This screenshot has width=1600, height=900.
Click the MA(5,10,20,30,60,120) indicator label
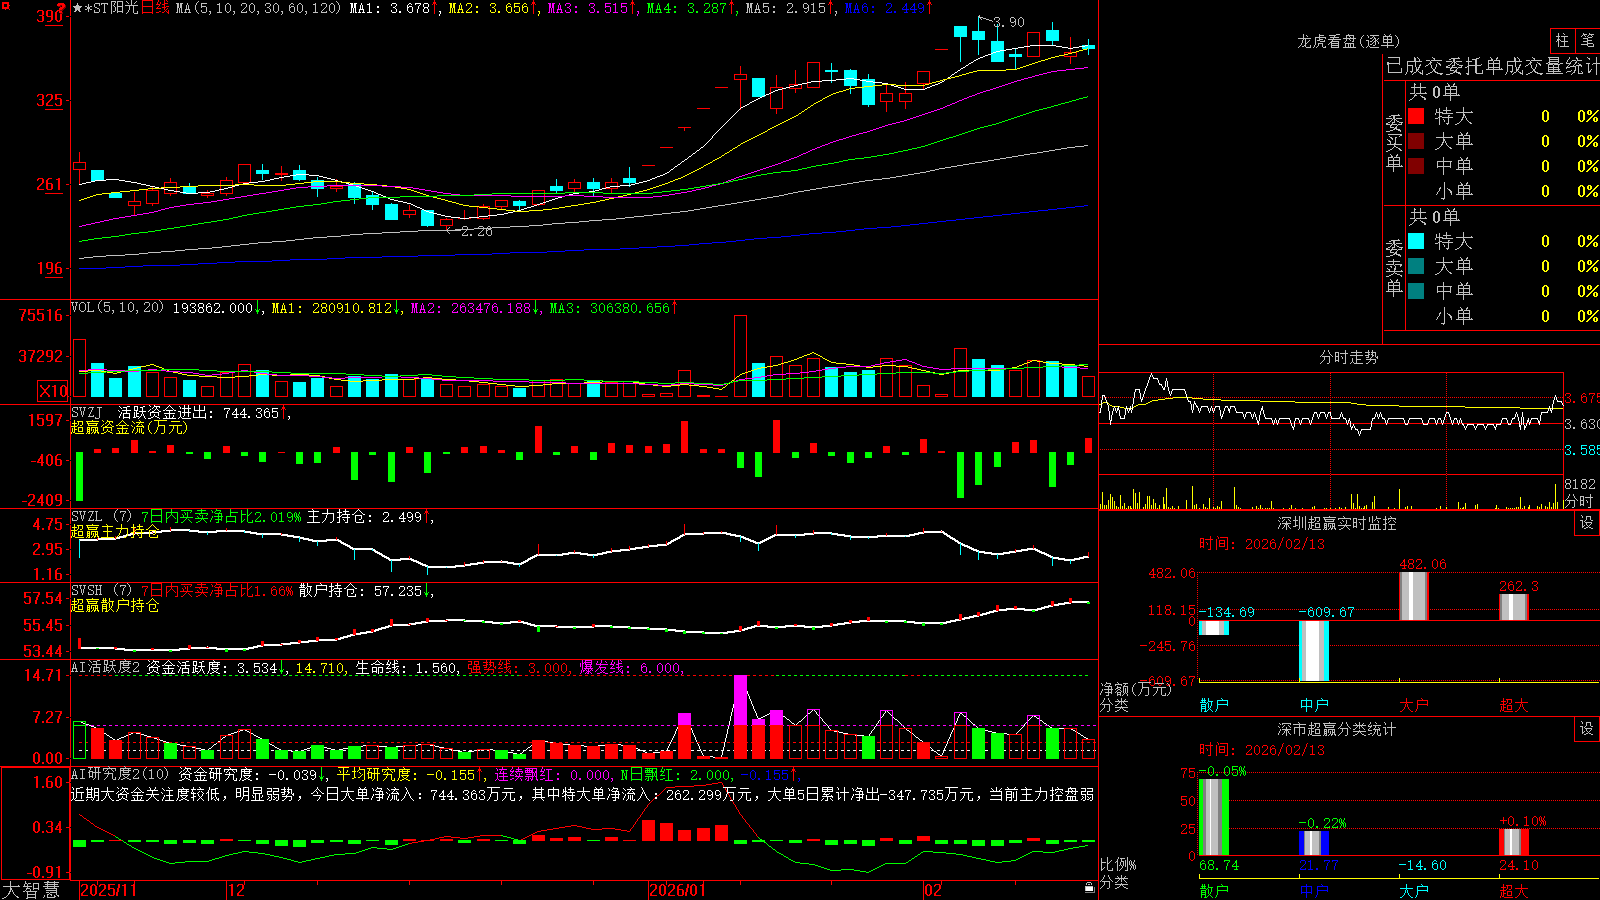point(258,8)
